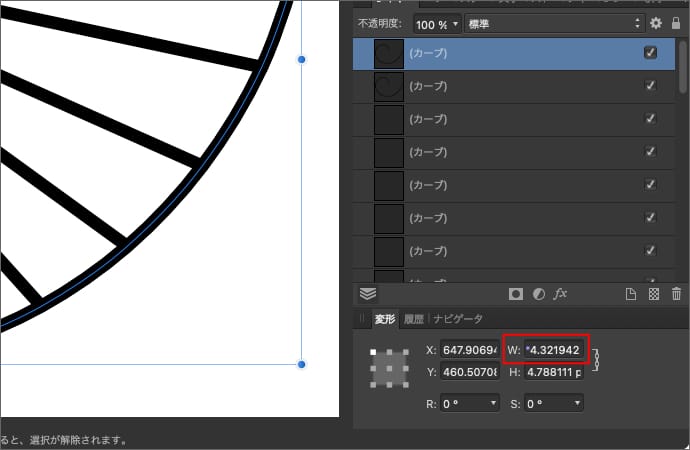Toggle visibility checkbox of third (カーブ) layer
Screen dimensions: 690x450
point(651,119)
